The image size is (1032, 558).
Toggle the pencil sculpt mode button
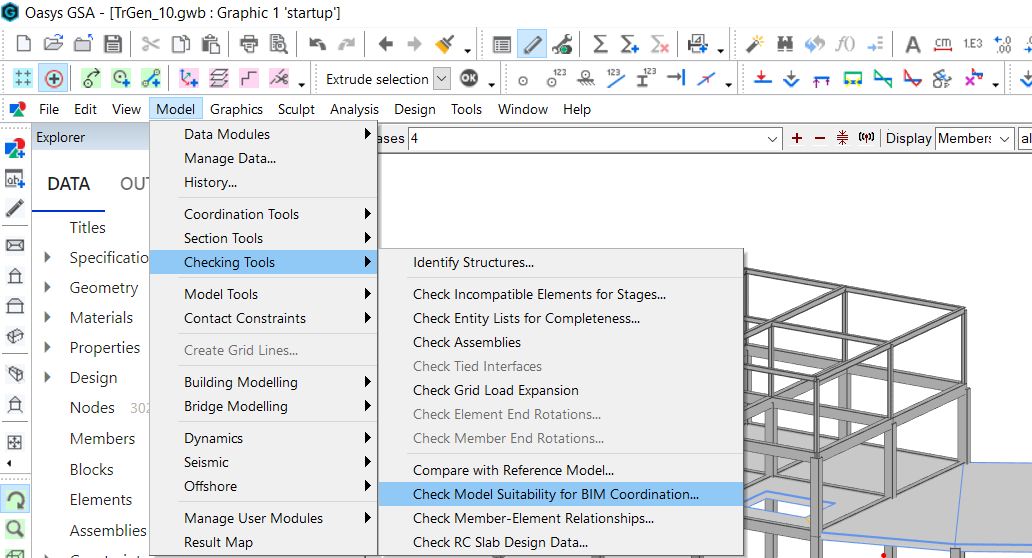tap(532, 44)
